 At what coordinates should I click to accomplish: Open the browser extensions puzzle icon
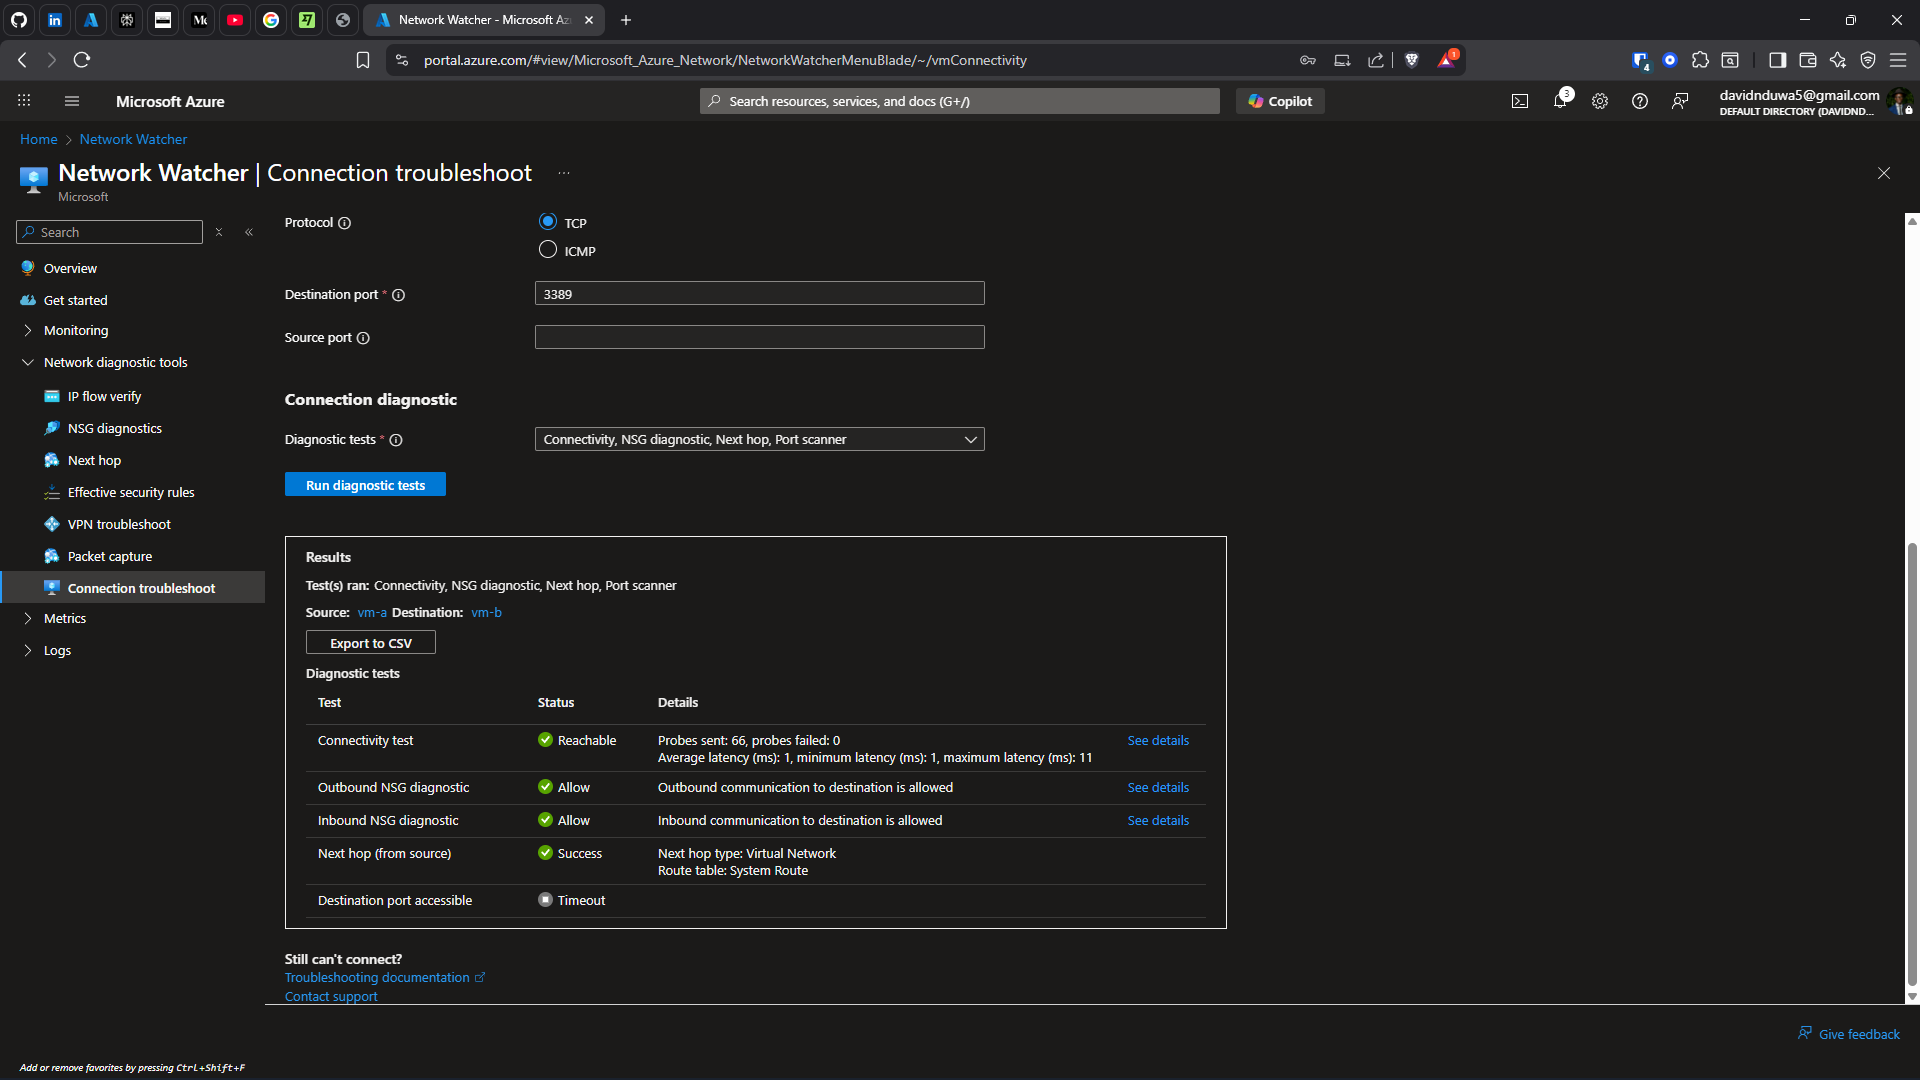click(1700, 60)
